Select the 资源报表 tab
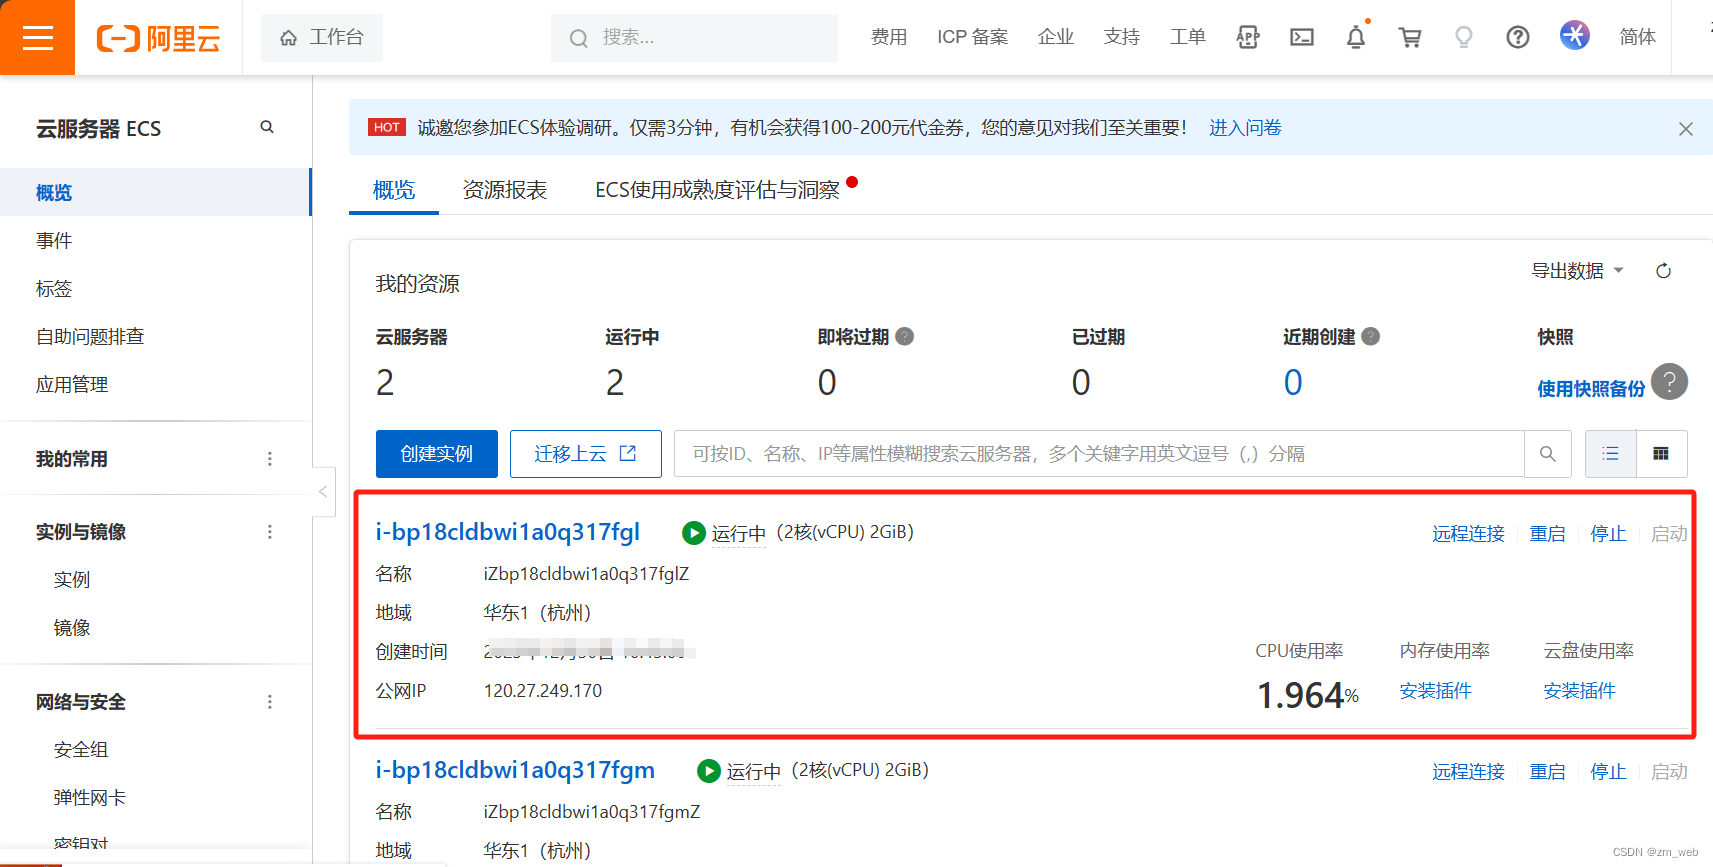Image resolution: width=1713 pixels, height=867 pixels. click(x=505, y=190)
